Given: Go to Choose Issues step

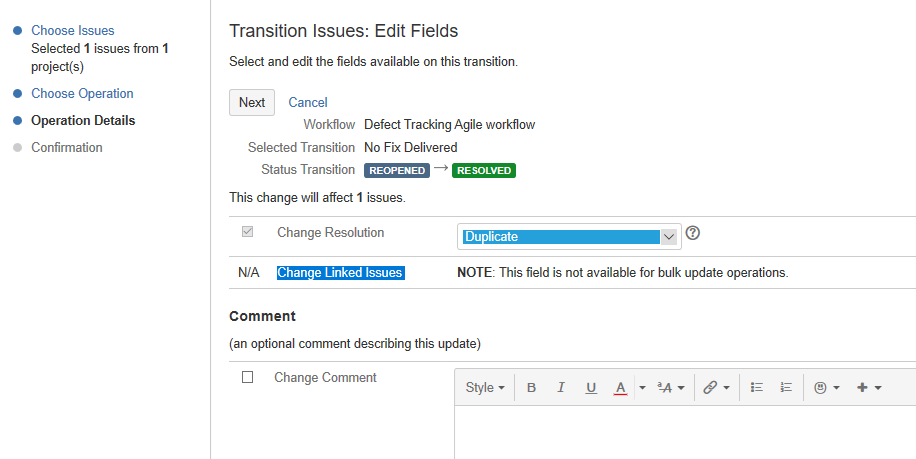Looking at the screenshot, I should [72, 30].
